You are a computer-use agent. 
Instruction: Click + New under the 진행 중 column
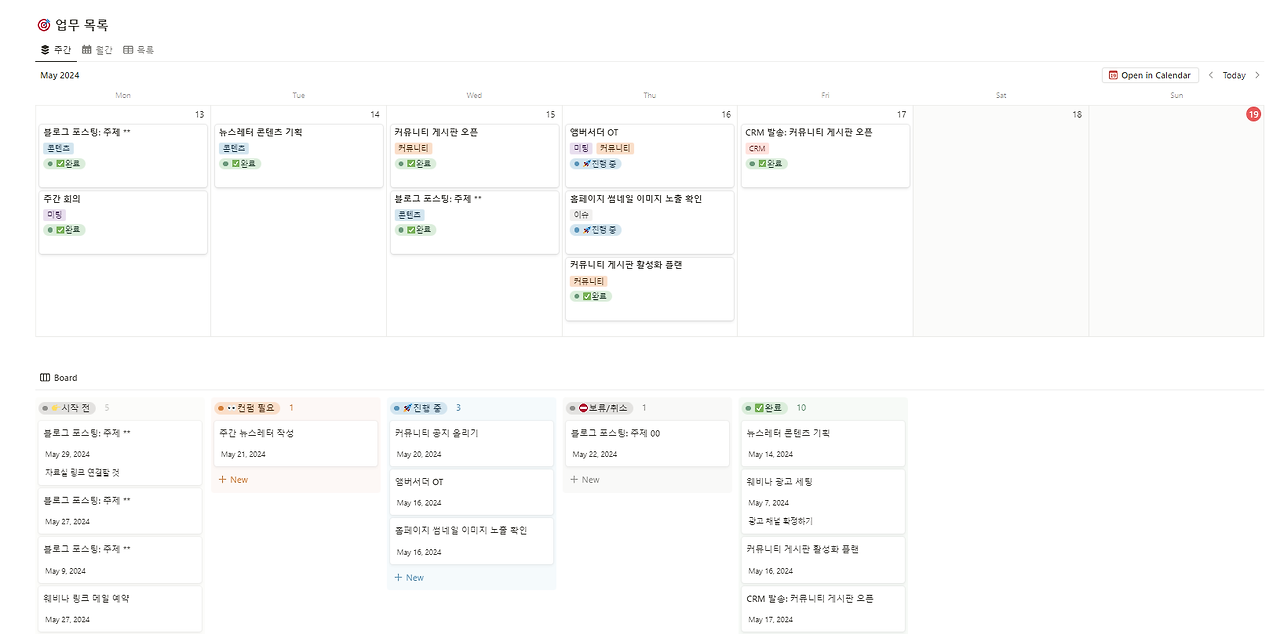pyautogui.click(x=409, y=577)
